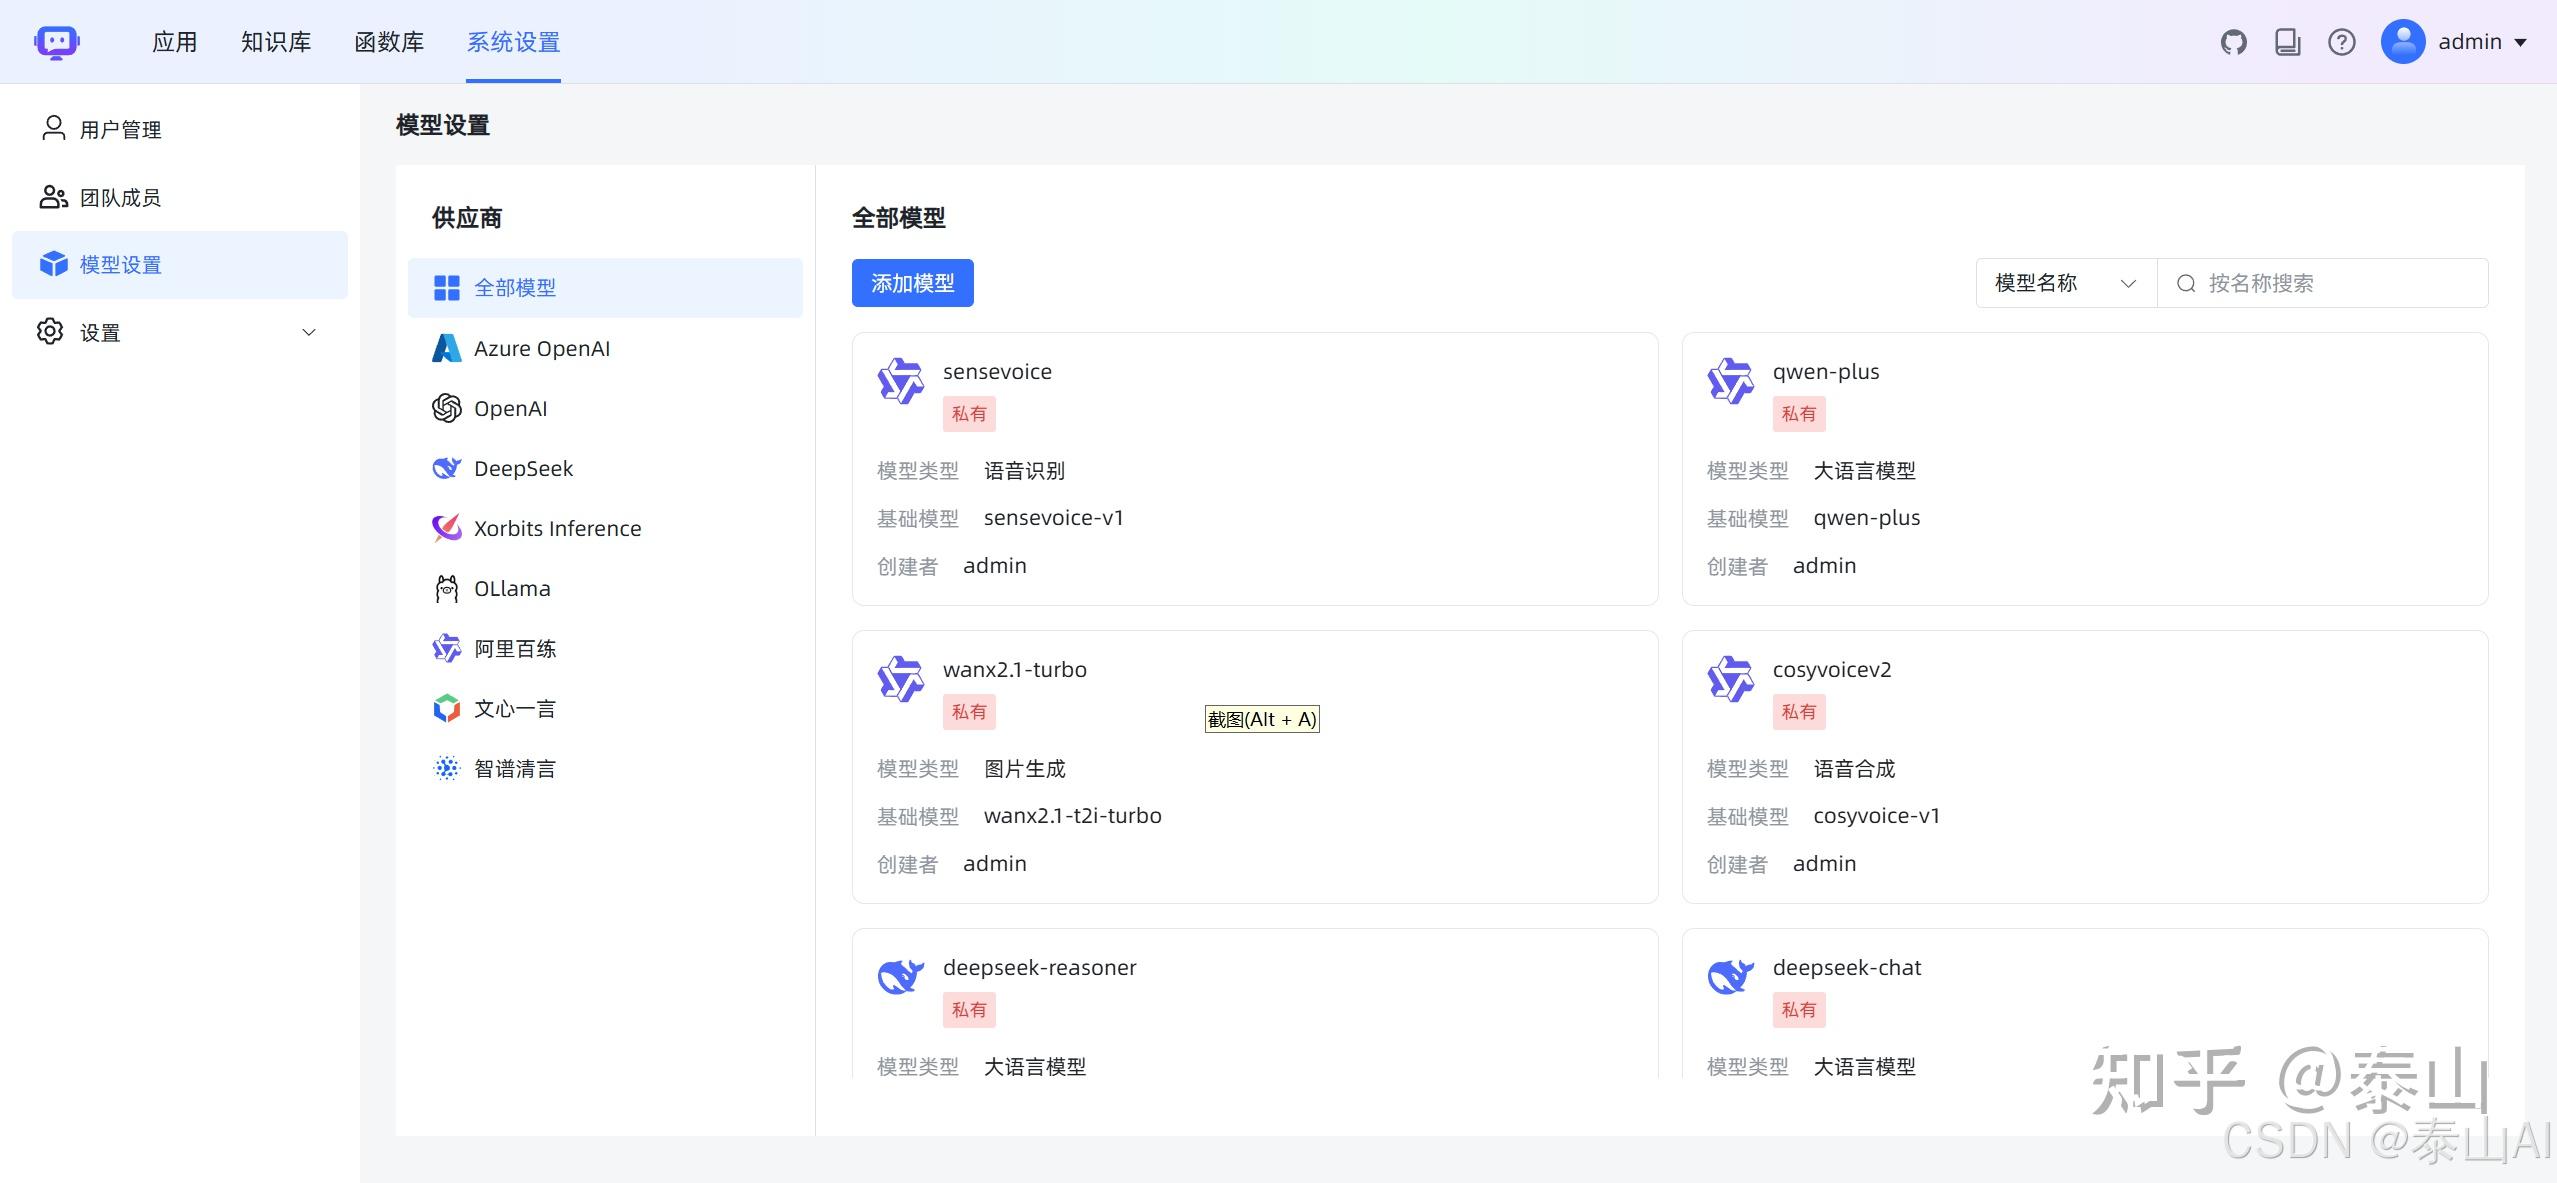
Task: Select the 阿里百练 provider icon
Action: click(x=447, y=648)
